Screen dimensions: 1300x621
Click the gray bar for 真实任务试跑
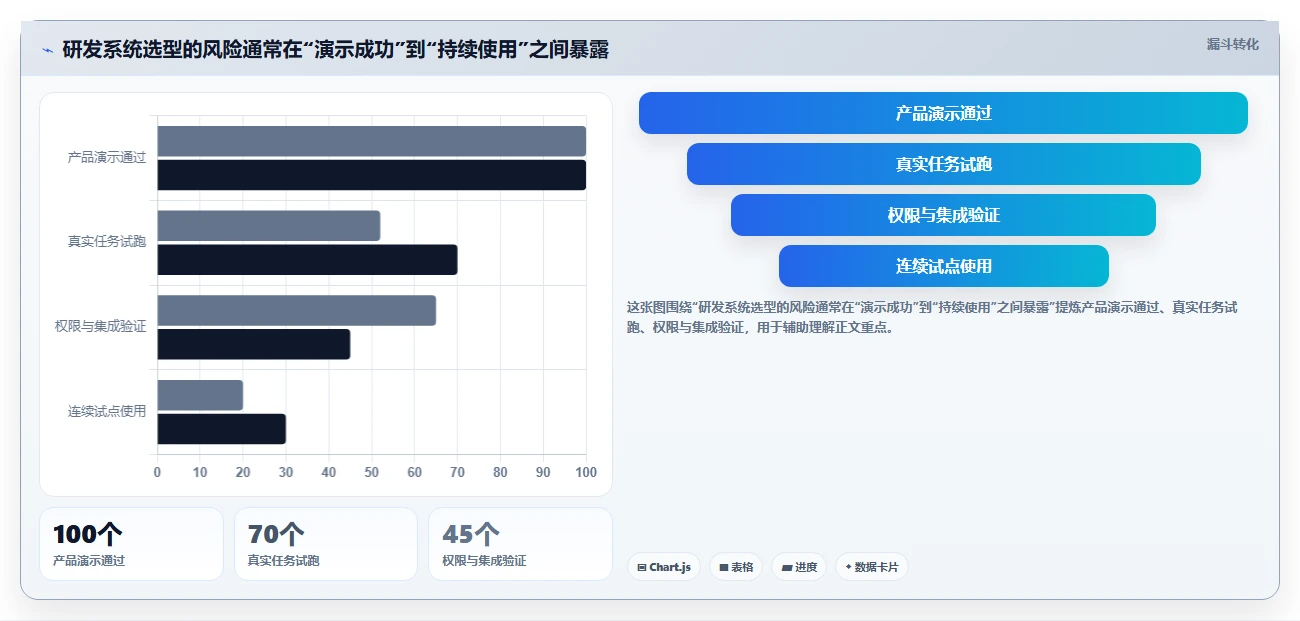pos(268,226)
